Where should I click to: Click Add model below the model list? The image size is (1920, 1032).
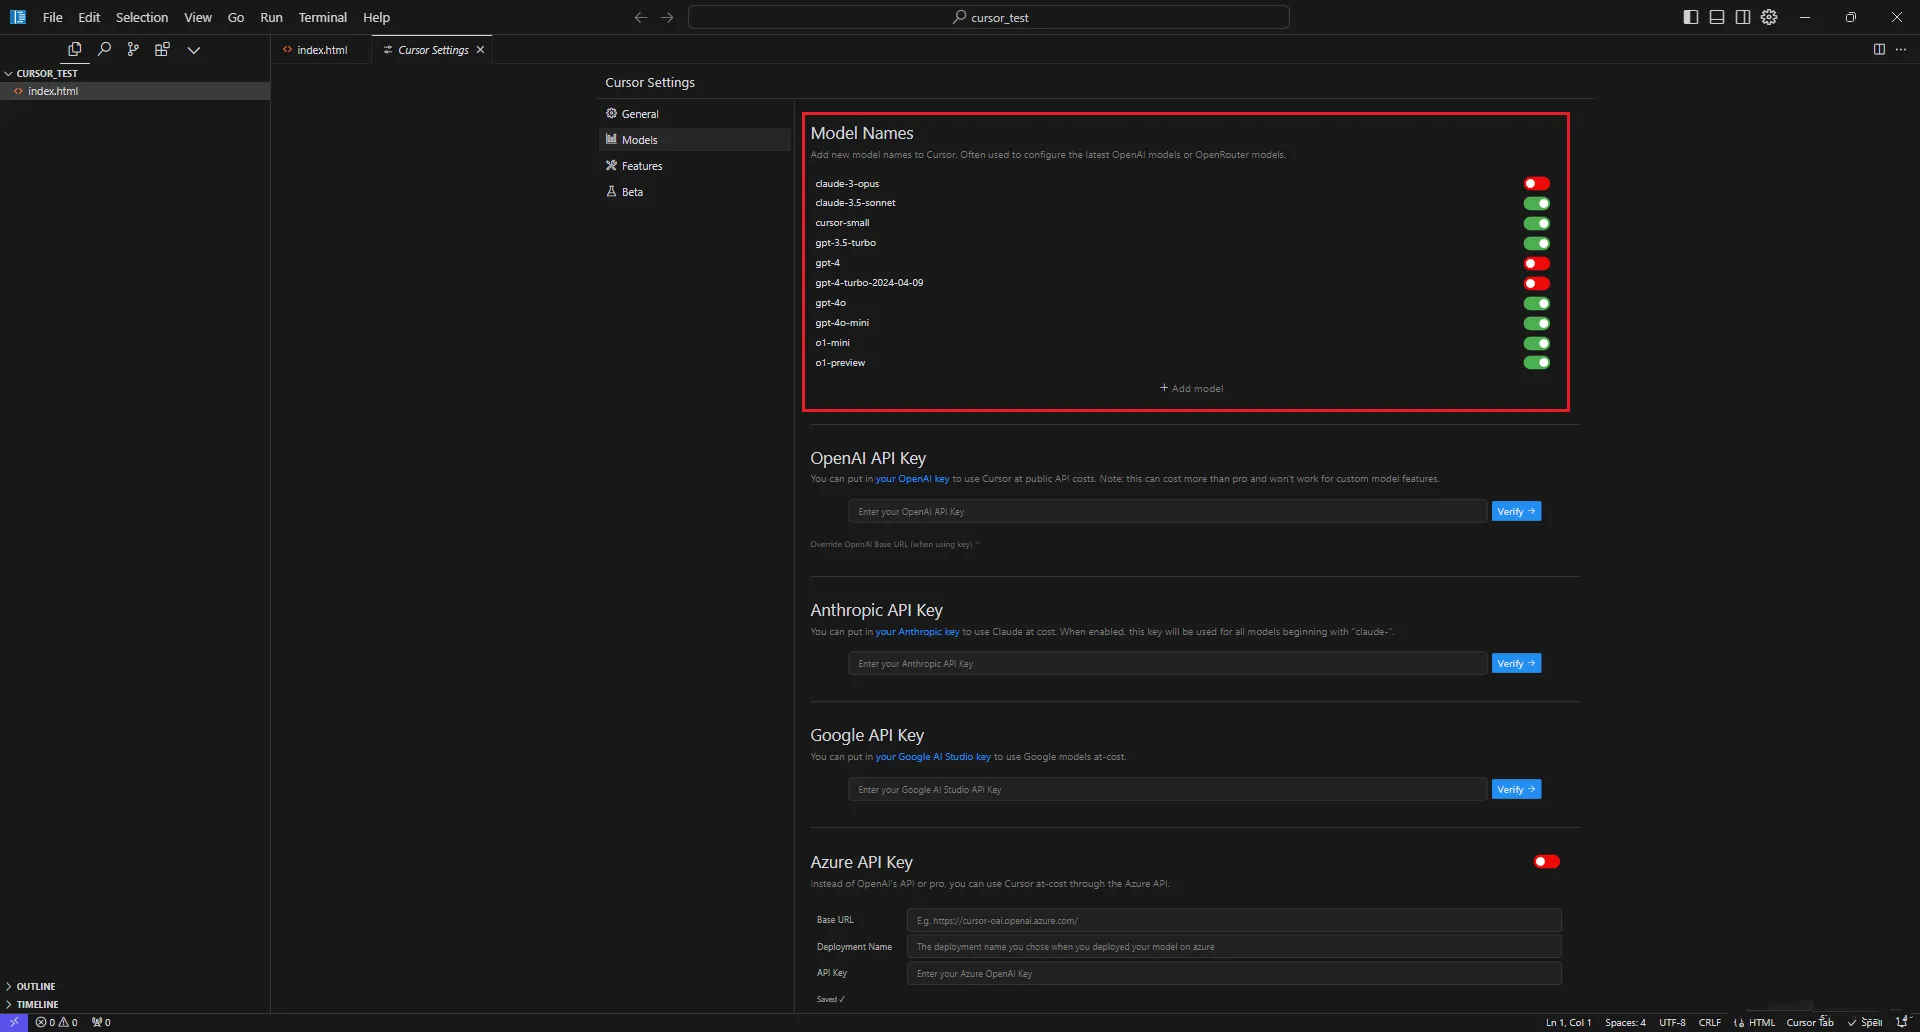[x=1191, y=388]
